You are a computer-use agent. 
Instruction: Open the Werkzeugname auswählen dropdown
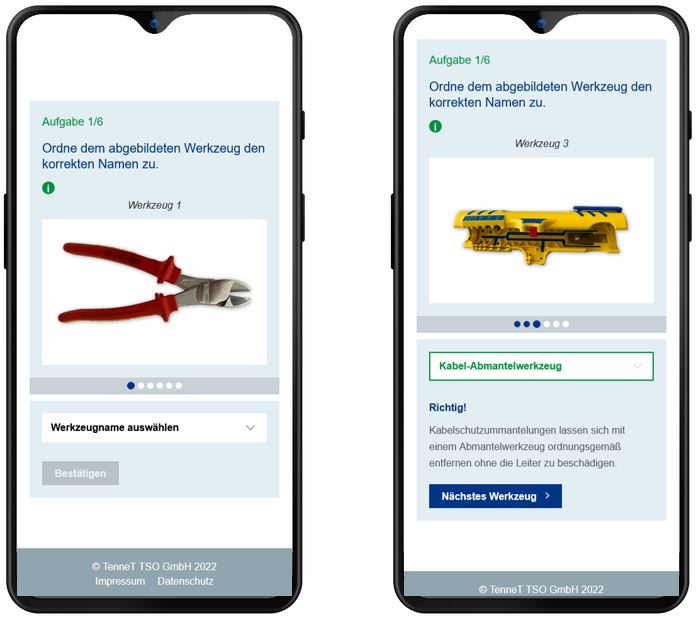click(154, 427)
